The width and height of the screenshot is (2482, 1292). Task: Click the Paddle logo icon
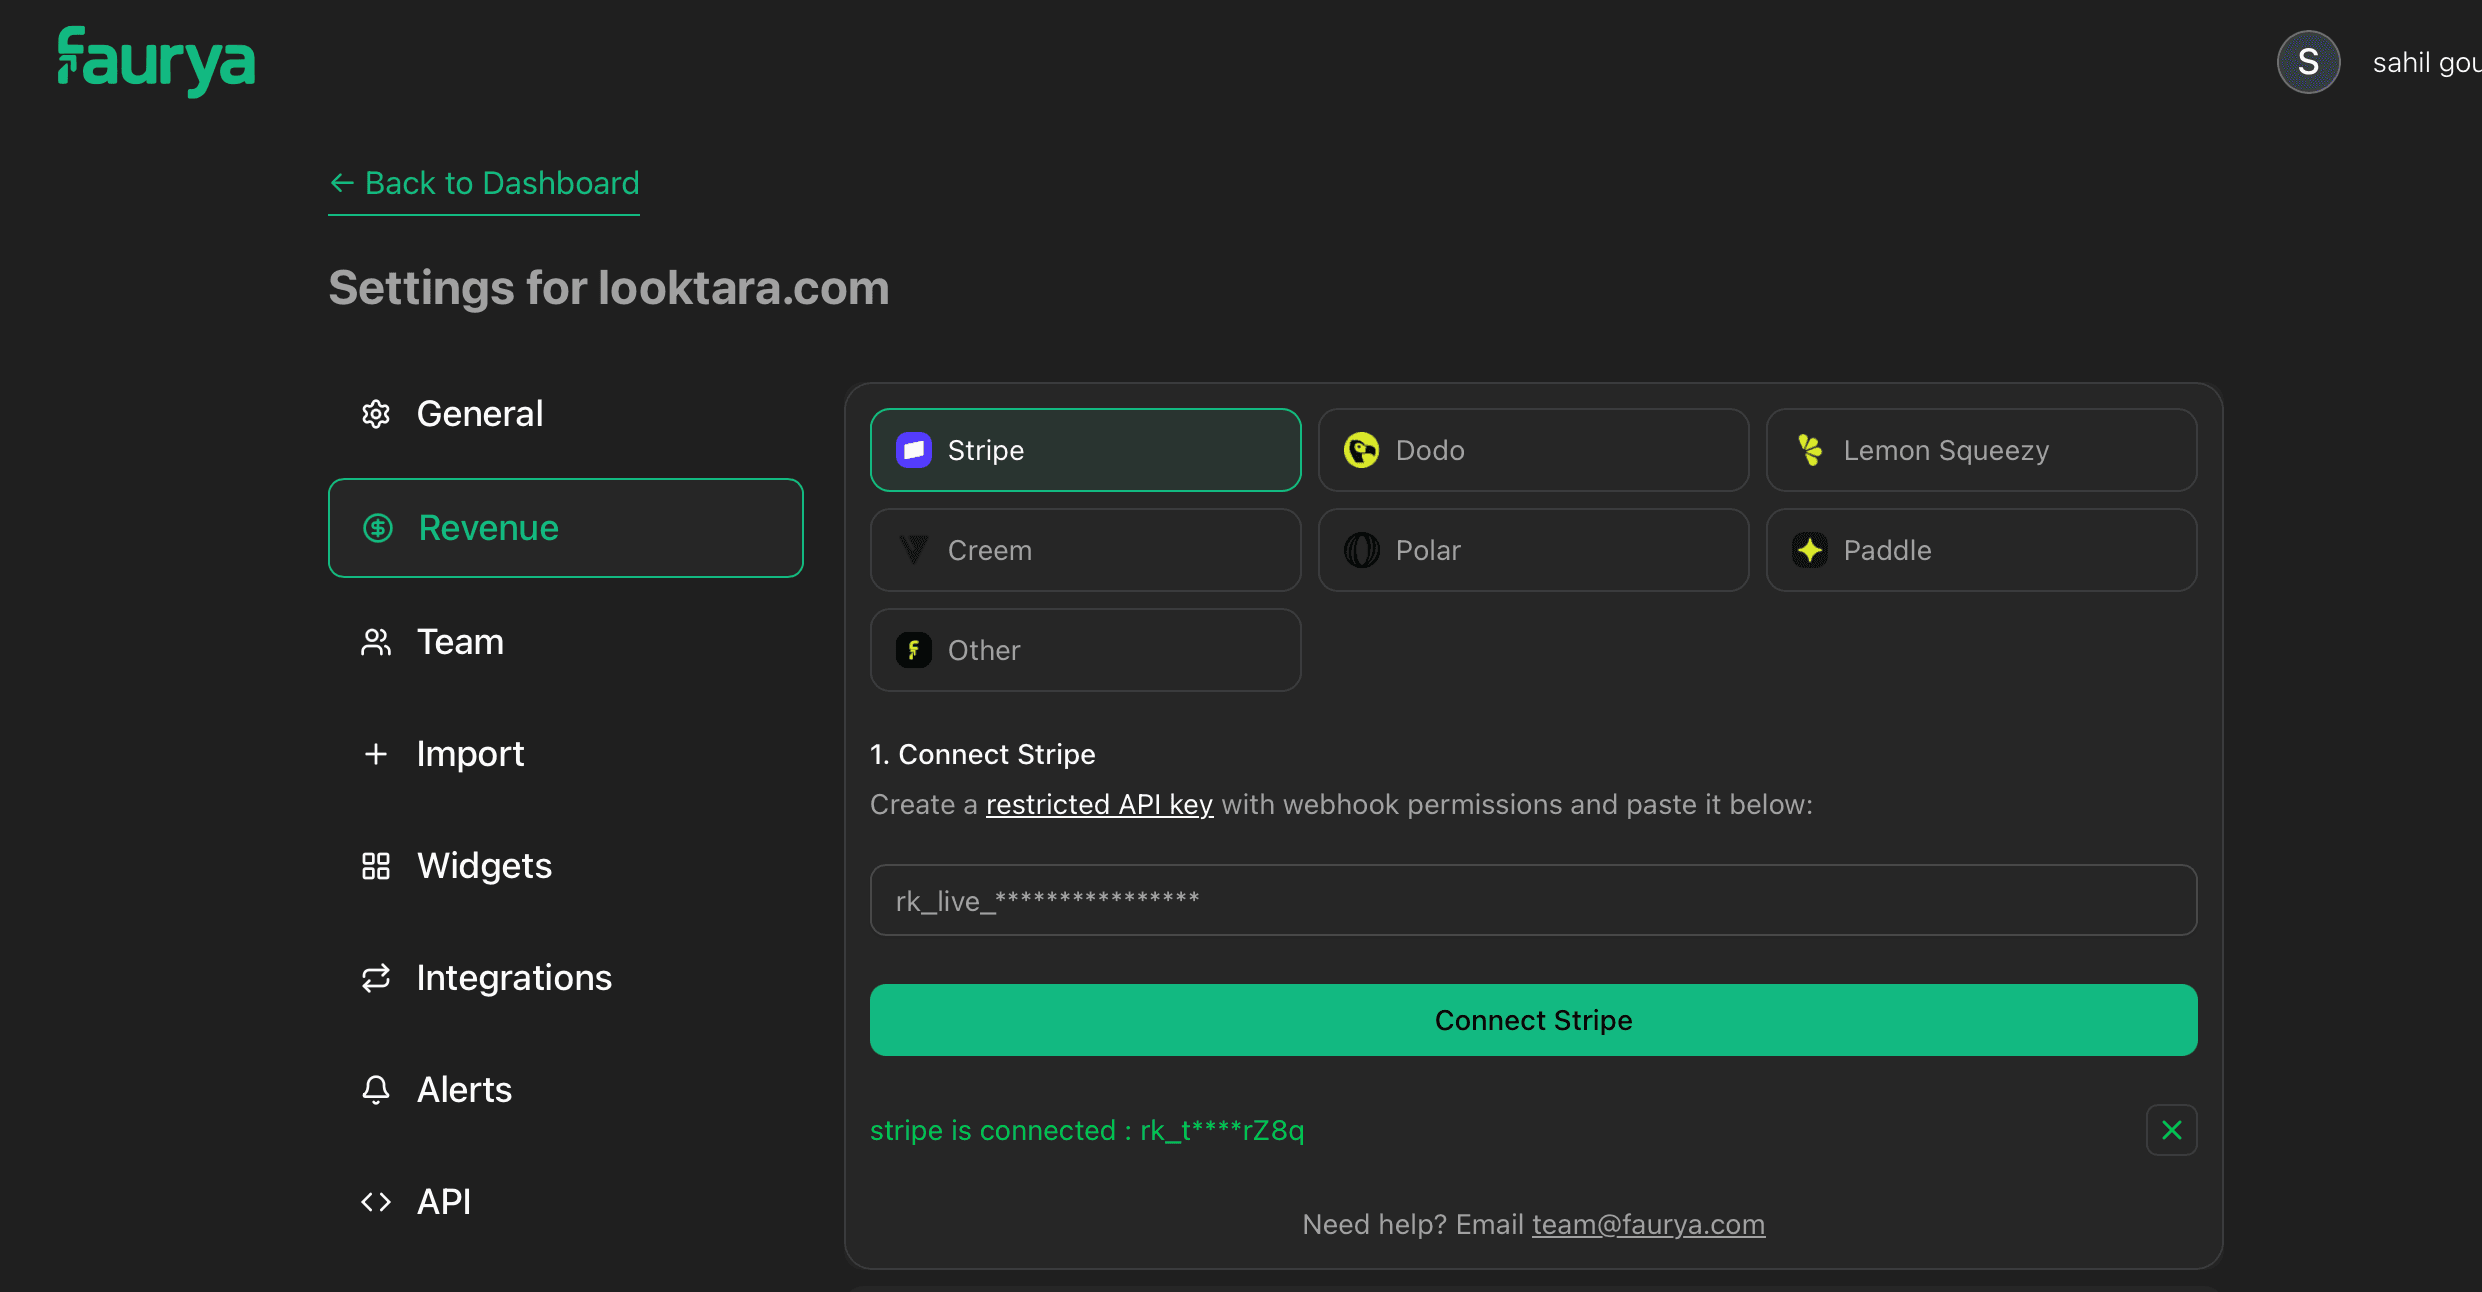pos(1810,550)
